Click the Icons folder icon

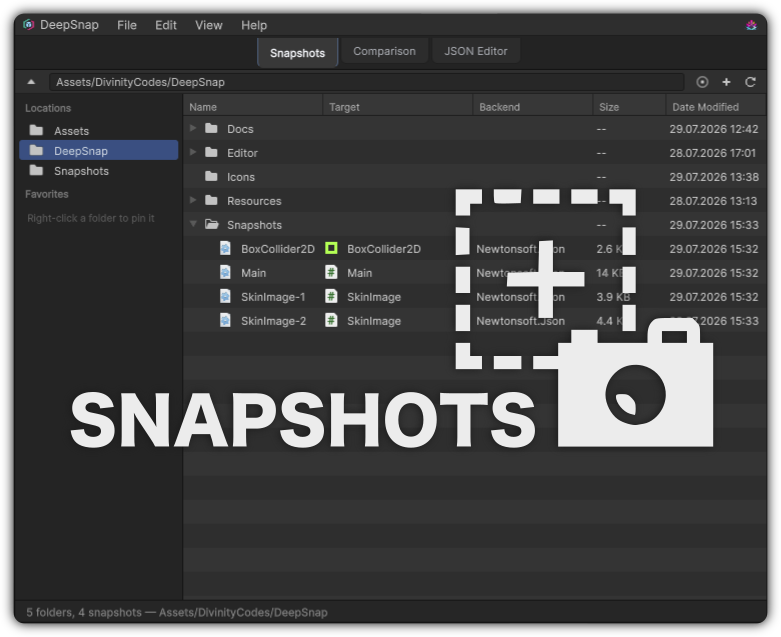(211, 176)
